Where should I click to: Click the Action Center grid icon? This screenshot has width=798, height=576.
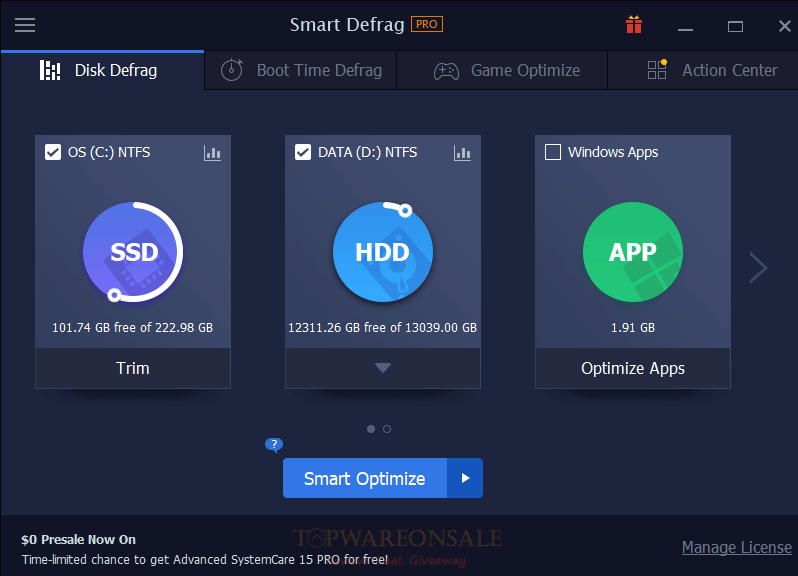tap(657, 70)
